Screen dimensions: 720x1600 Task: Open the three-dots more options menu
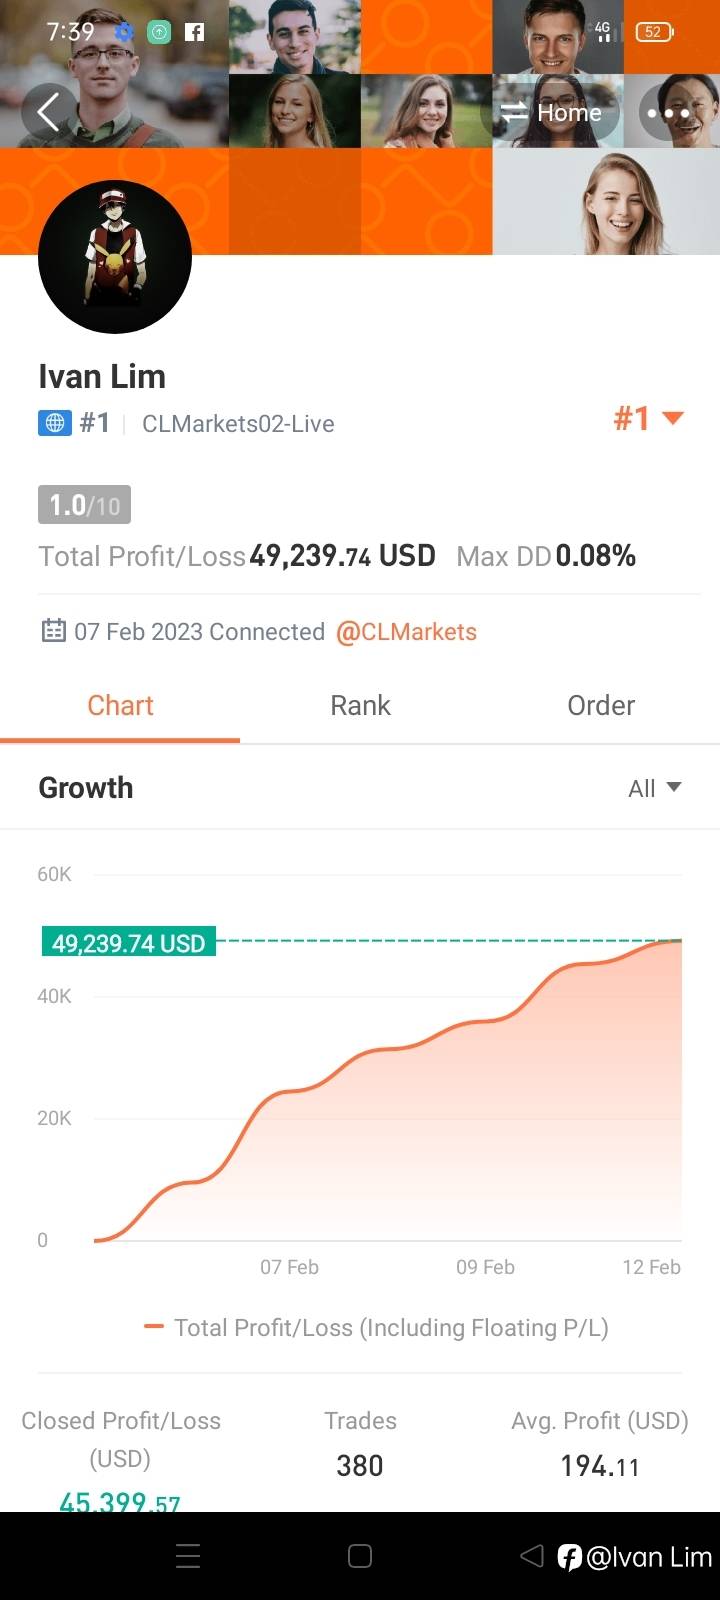668,113
